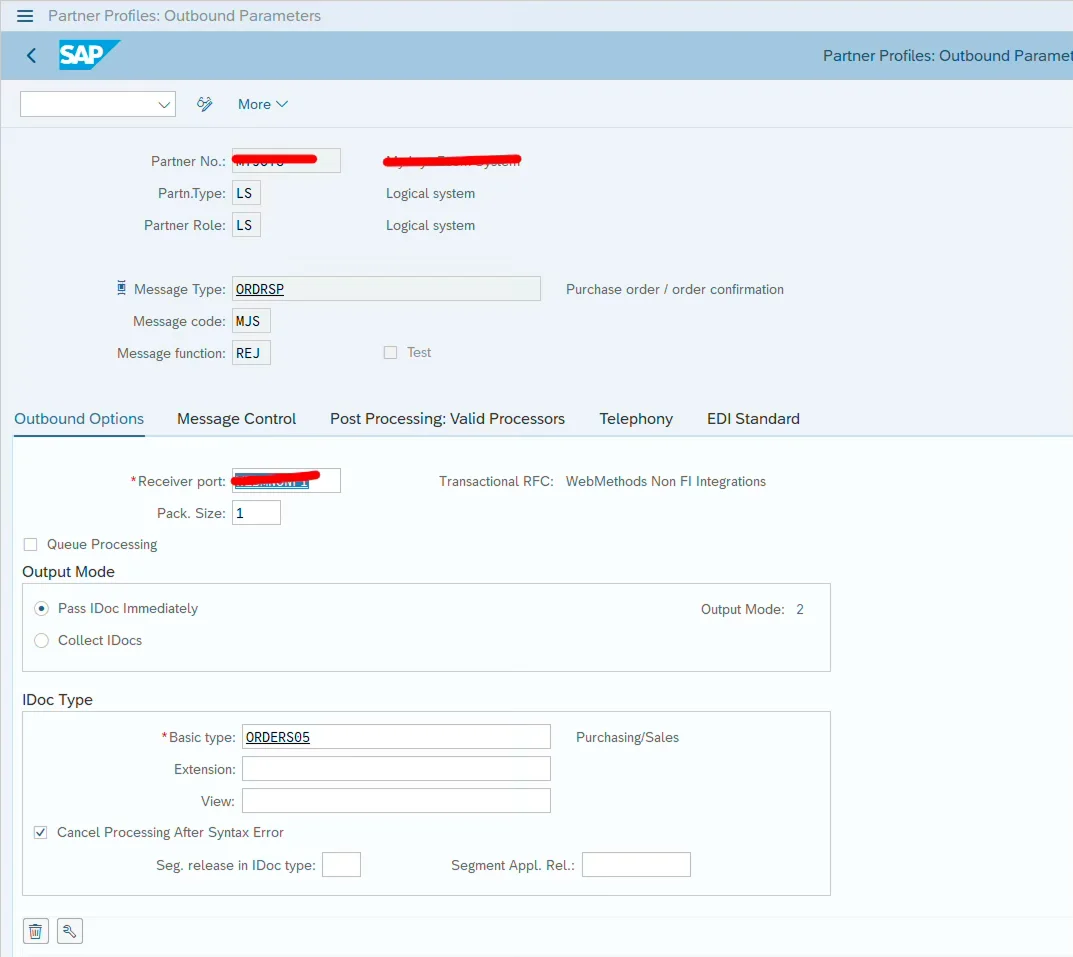Click the SAP logo
The height and width of the screenshot is (957, 1073).
[88, 55]
